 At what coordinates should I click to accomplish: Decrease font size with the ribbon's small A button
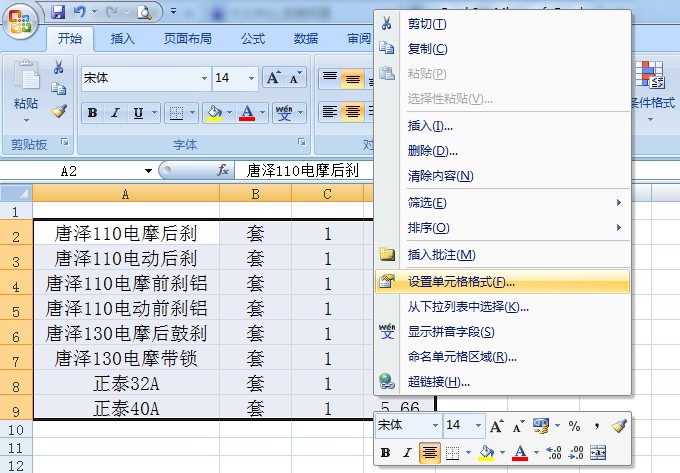[295, 78]
